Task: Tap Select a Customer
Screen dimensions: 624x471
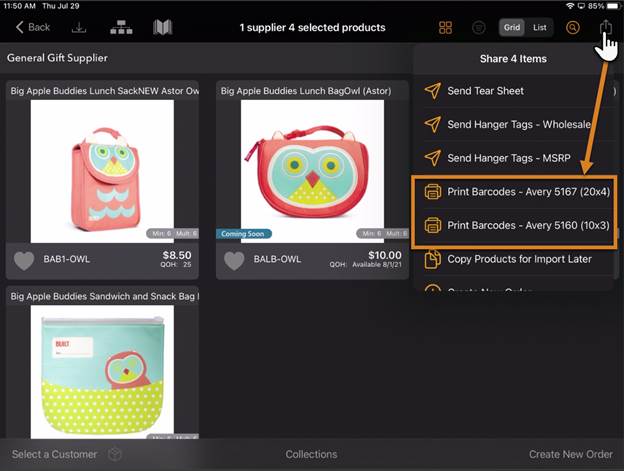Action: coord(55,454)
